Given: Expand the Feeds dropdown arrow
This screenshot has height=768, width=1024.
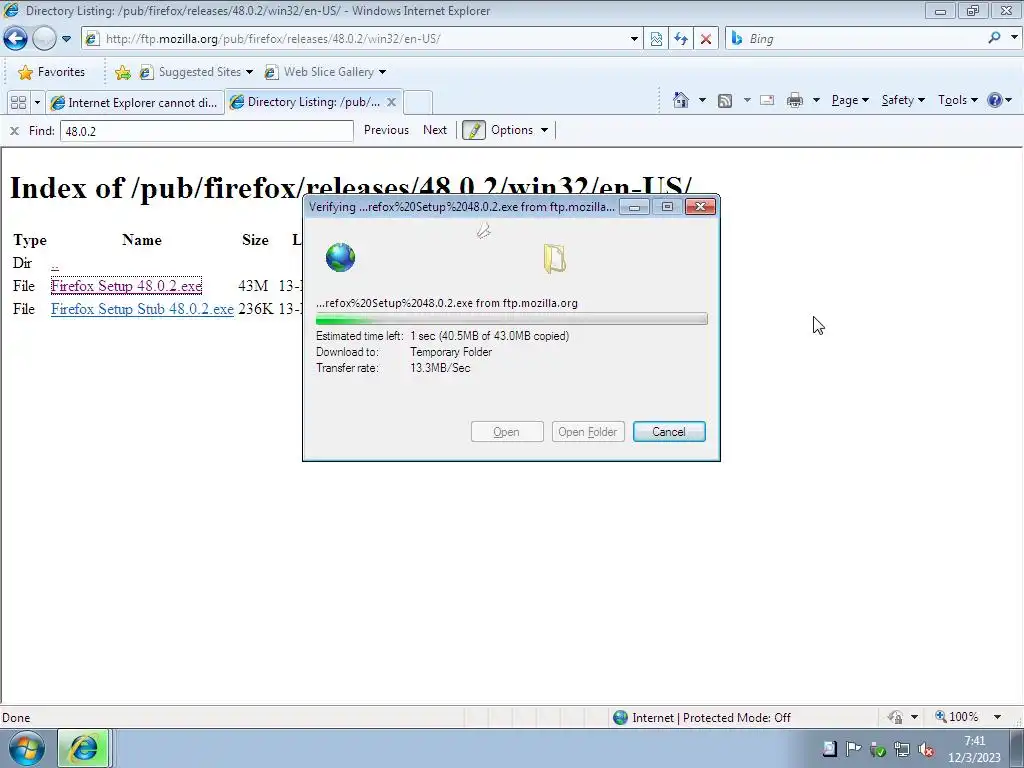Looking at the screenshot, I should tap(746, 100).
